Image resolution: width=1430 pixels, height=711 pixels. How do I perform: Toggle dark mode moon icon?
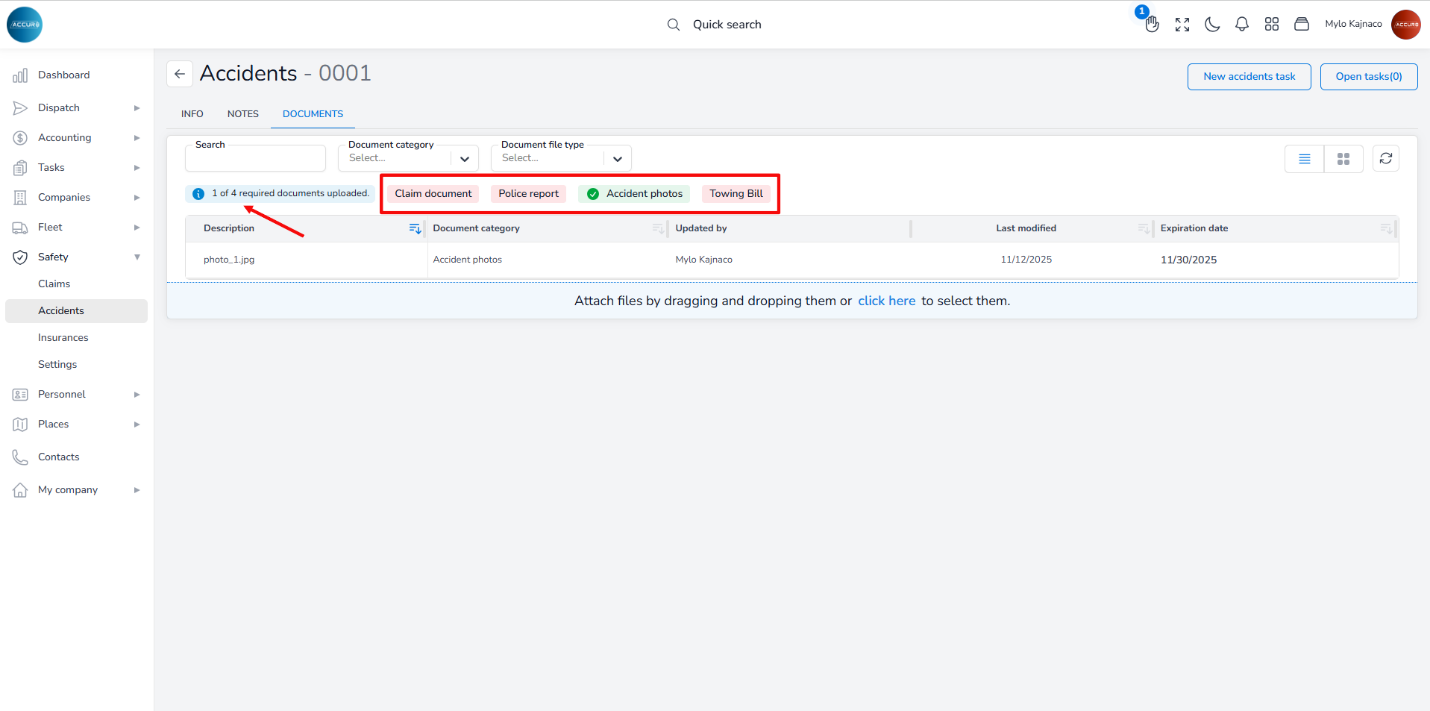1212,24
